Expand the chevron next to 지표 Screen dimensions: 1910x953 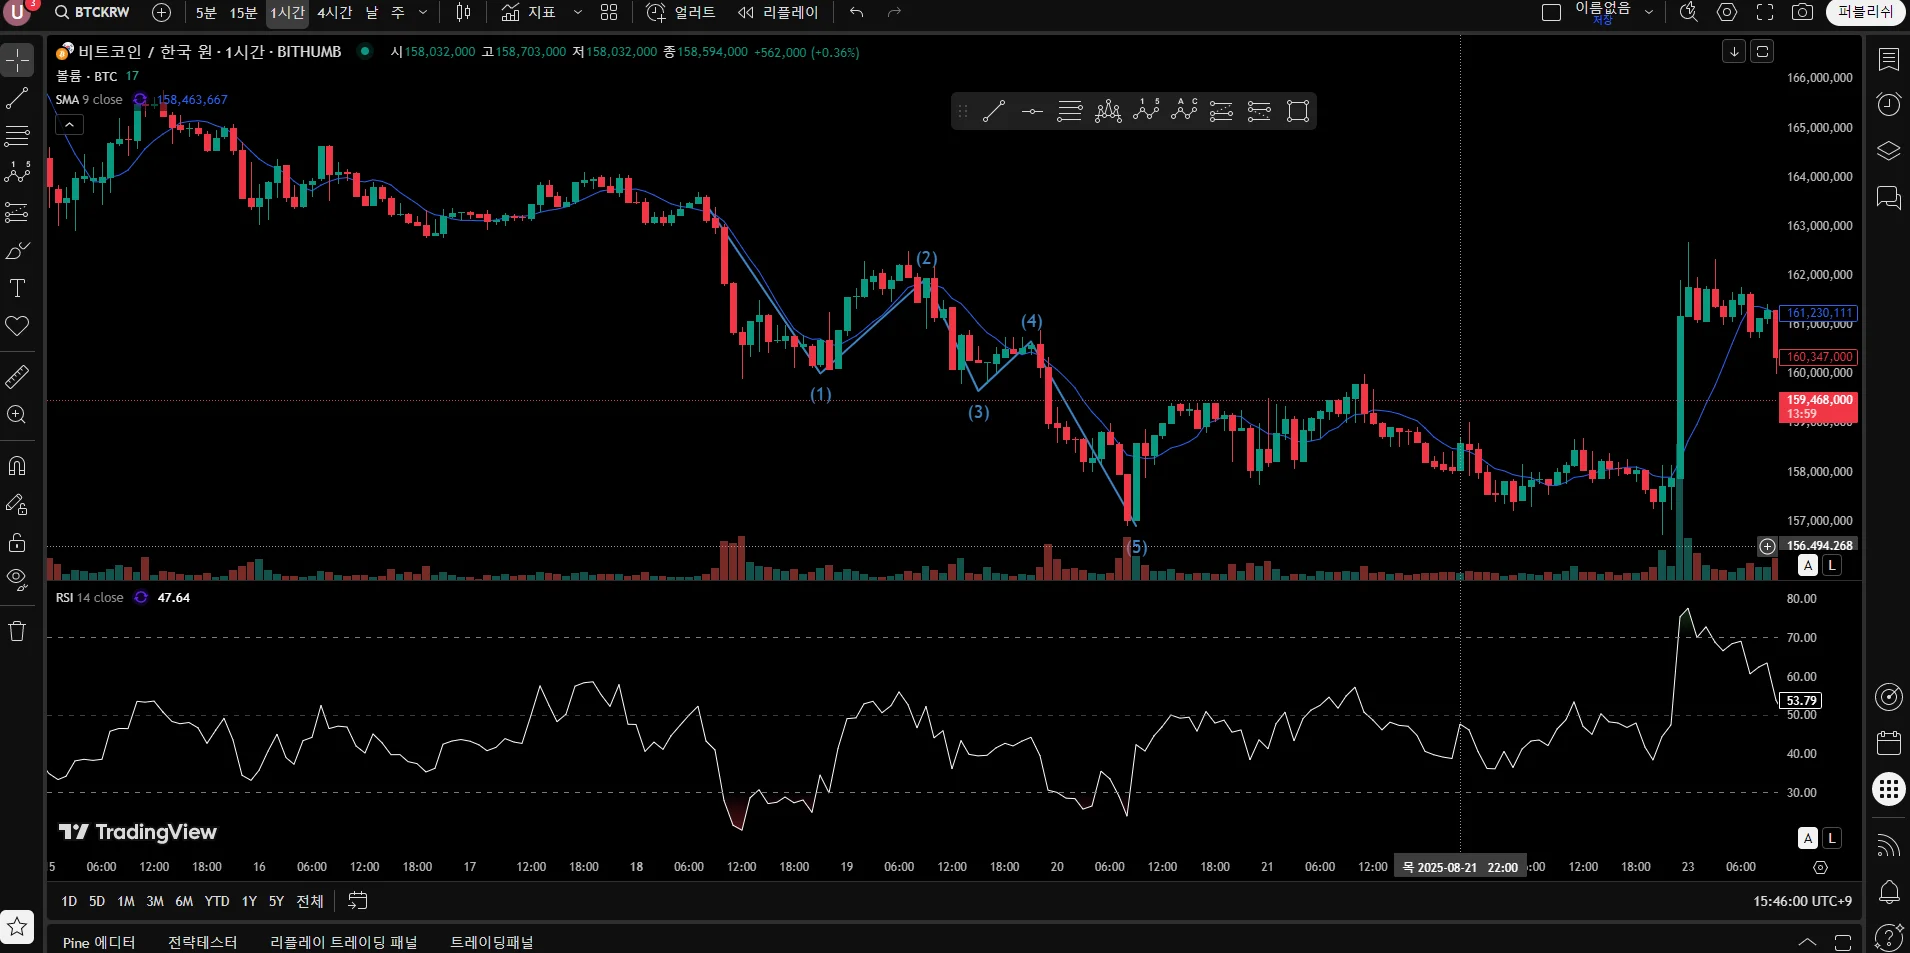[x=577, y=13]
